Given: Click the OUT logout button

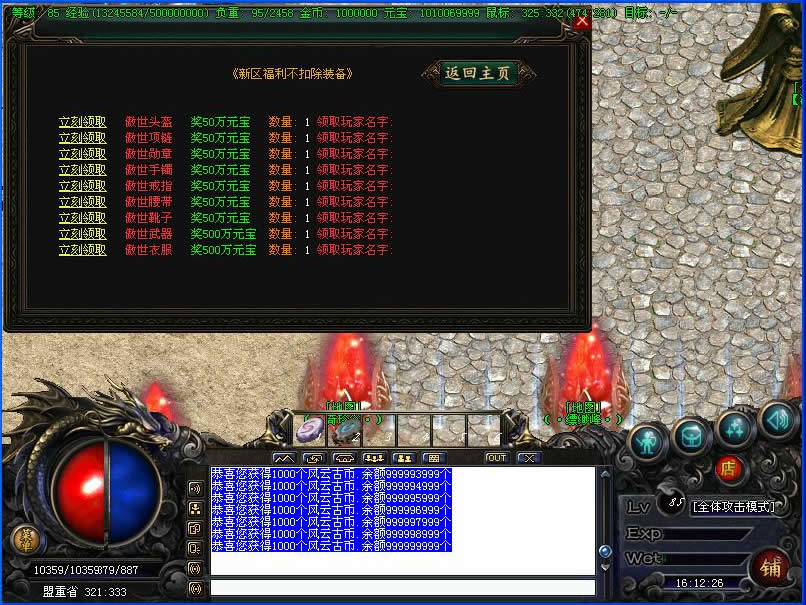Looking at the screenshot, I should 497,458.
